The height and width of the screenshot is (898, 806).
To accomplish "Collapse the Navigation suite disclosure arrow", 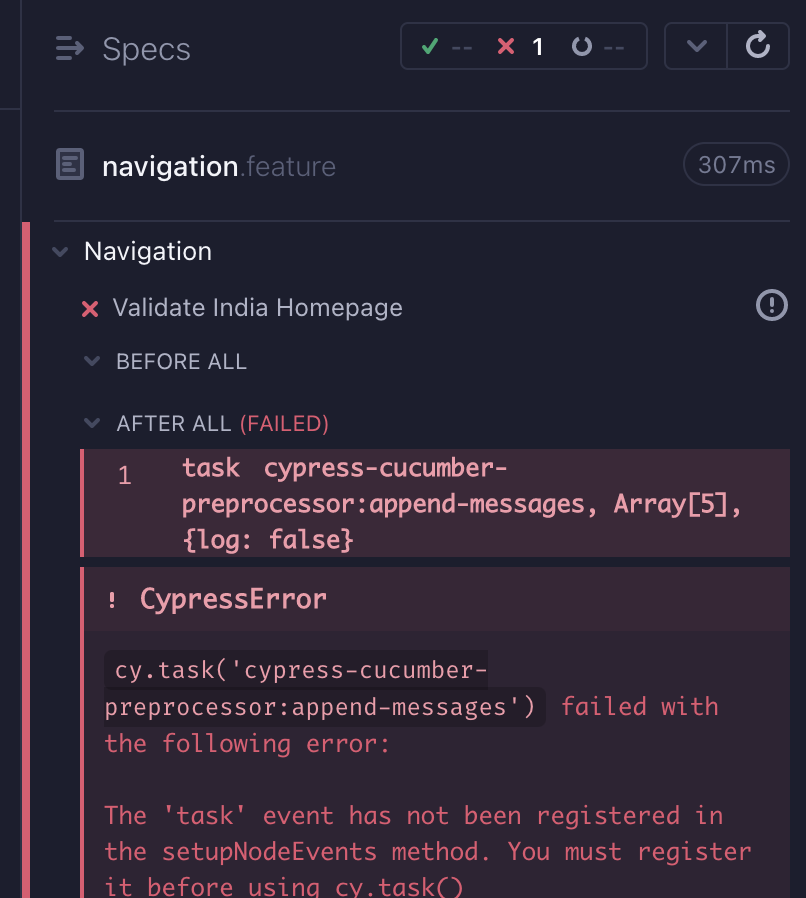I will pos(60,252).
